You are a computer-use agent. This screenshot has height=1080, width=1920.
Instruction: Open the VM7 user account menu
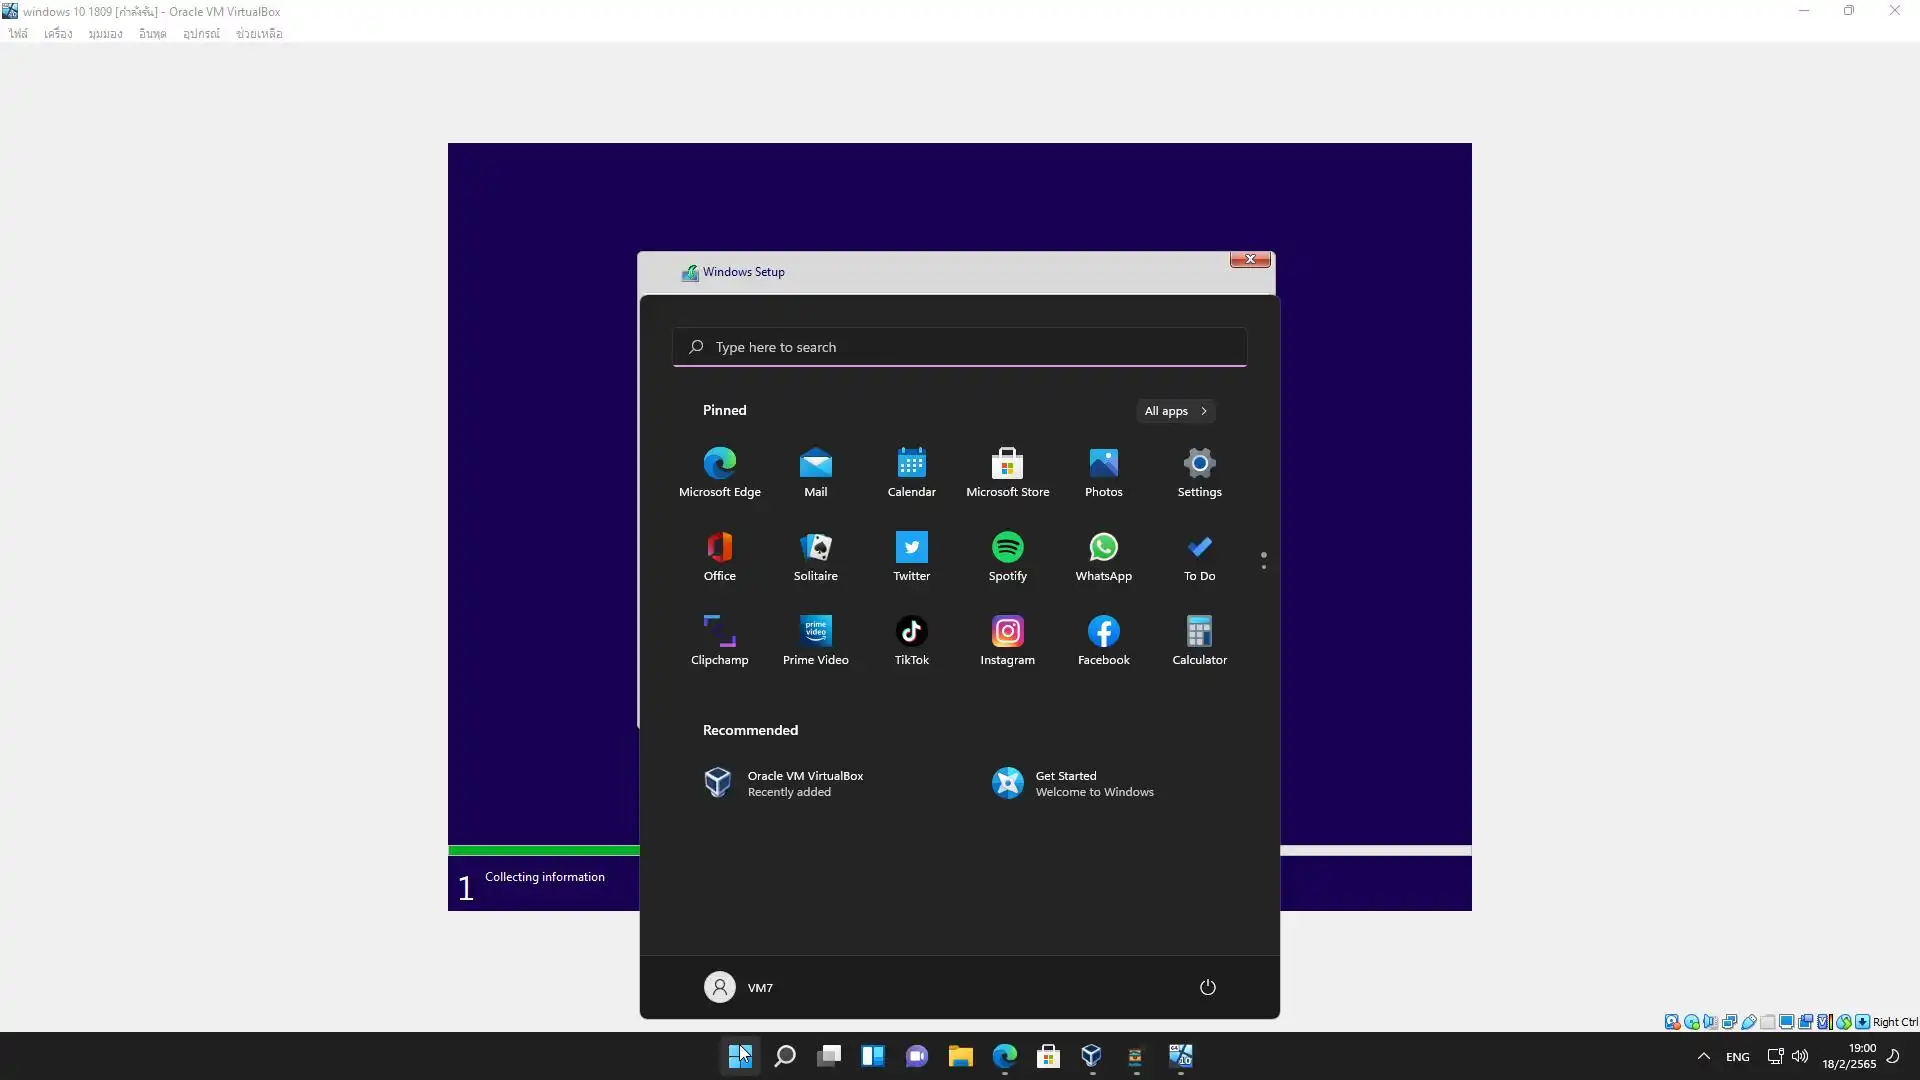pyautogui.click(x=739, y=987)
